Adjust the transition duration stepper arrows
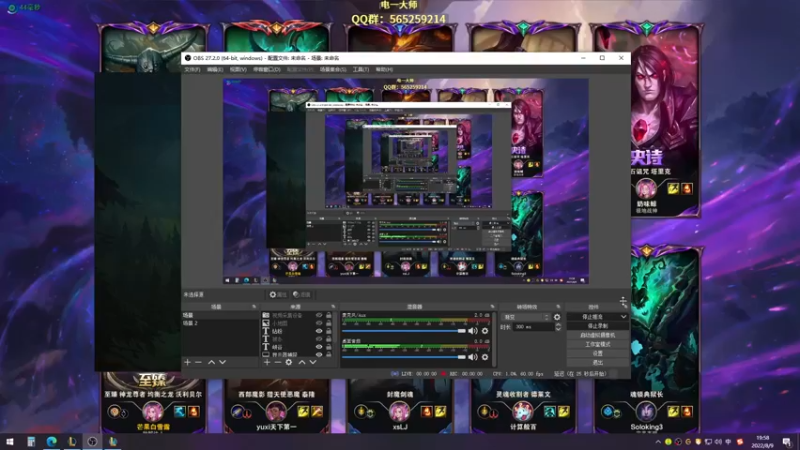800x450 pixels. coord(558,327)
